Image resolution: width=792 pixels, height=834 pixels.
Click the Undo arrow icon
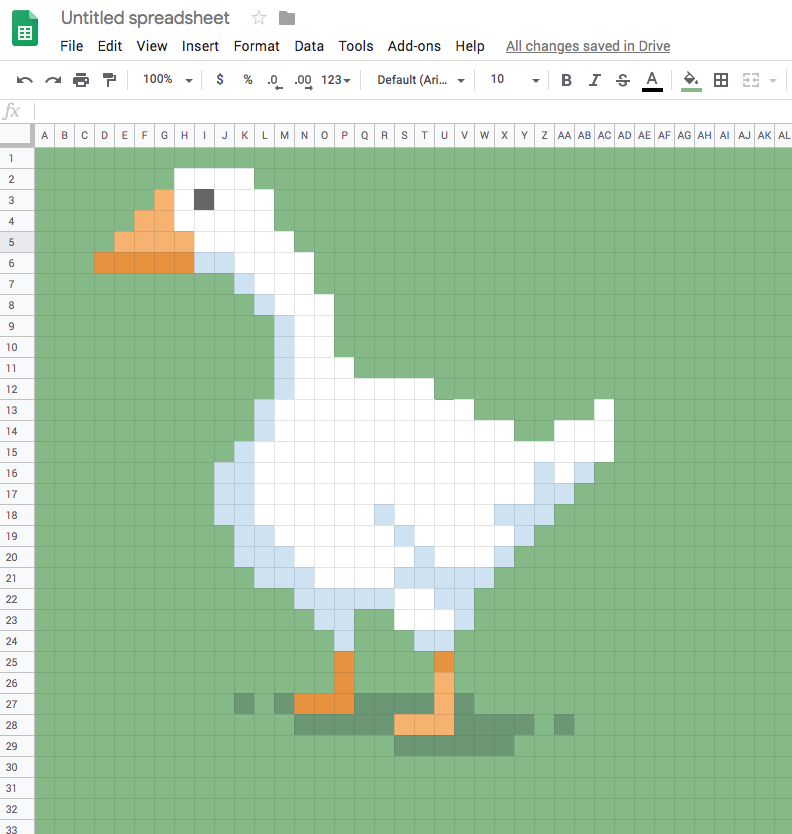click(24, 80)
